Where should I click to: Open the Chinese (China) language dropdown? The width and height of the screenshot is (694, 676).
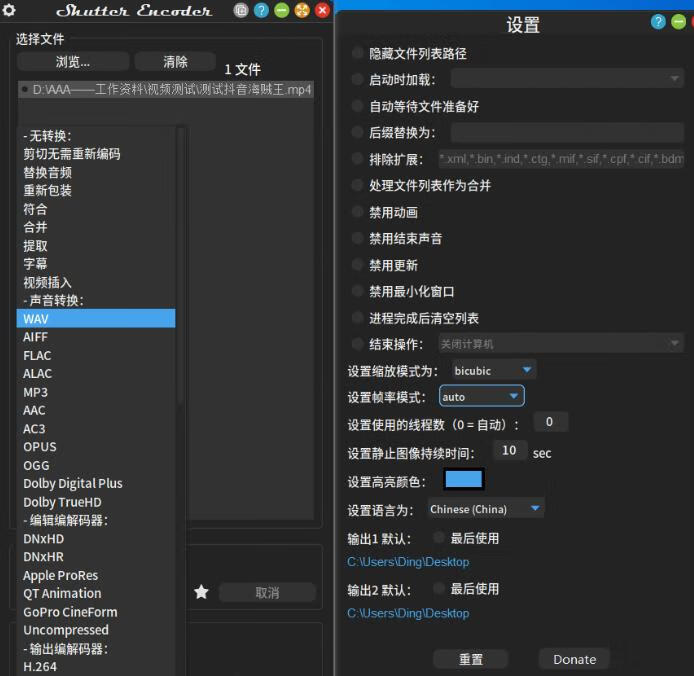(x=486, y=509)
